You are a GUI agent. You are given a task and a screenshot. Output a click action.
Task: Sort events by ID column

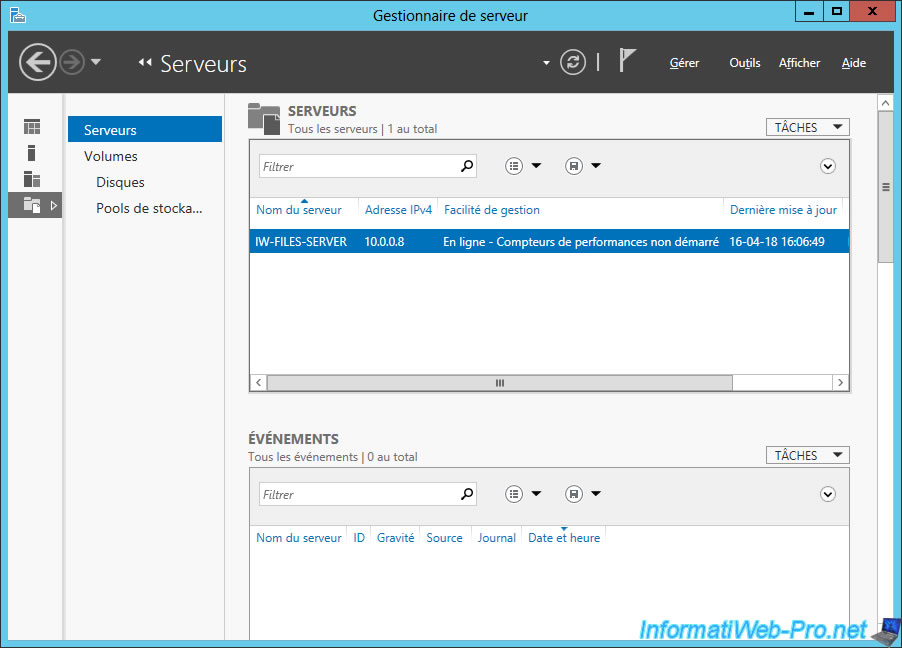pyautogui.click(x=359, y=538)
